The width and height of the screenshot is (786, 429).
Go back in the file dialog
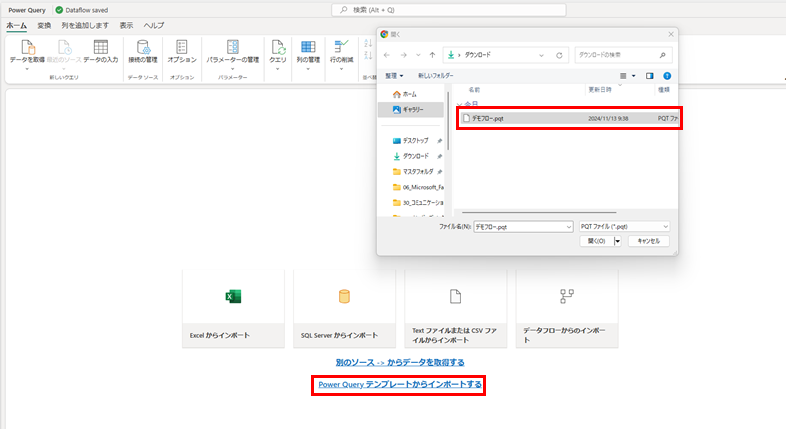387,55
